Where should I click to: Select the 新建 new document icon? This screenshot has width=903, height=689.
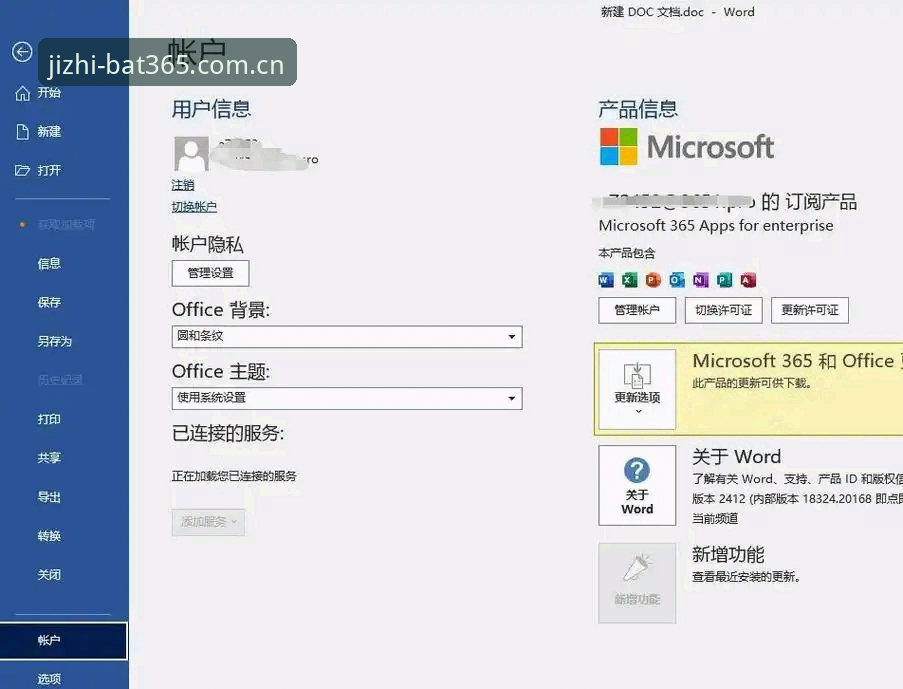(22, 132)
